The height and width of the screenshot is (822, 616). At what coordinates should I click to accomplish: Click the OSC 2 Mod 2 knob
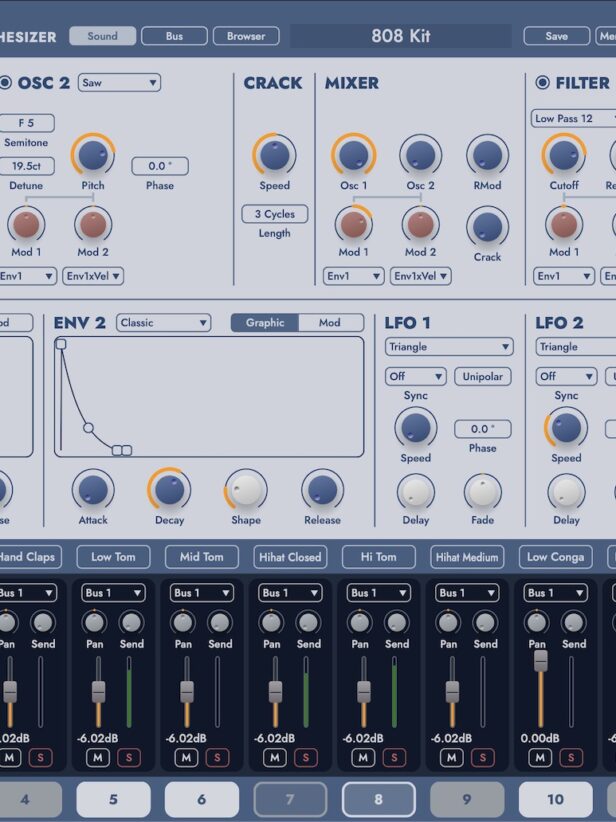tap(93, 224)
